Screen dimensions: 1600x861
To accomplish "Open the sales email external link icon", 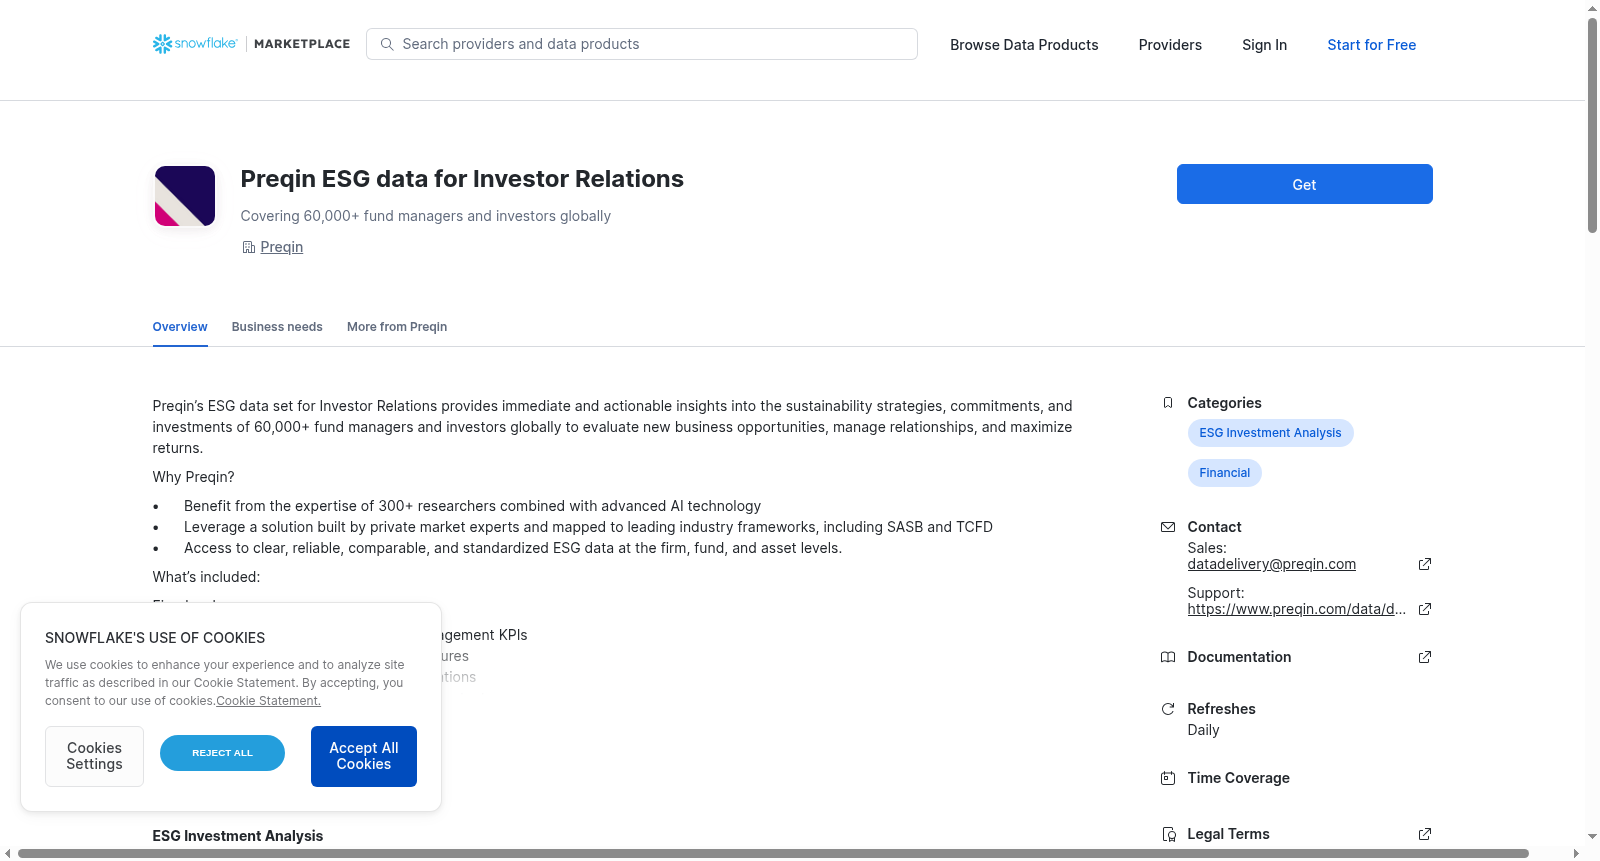I will click(1425, 564).
